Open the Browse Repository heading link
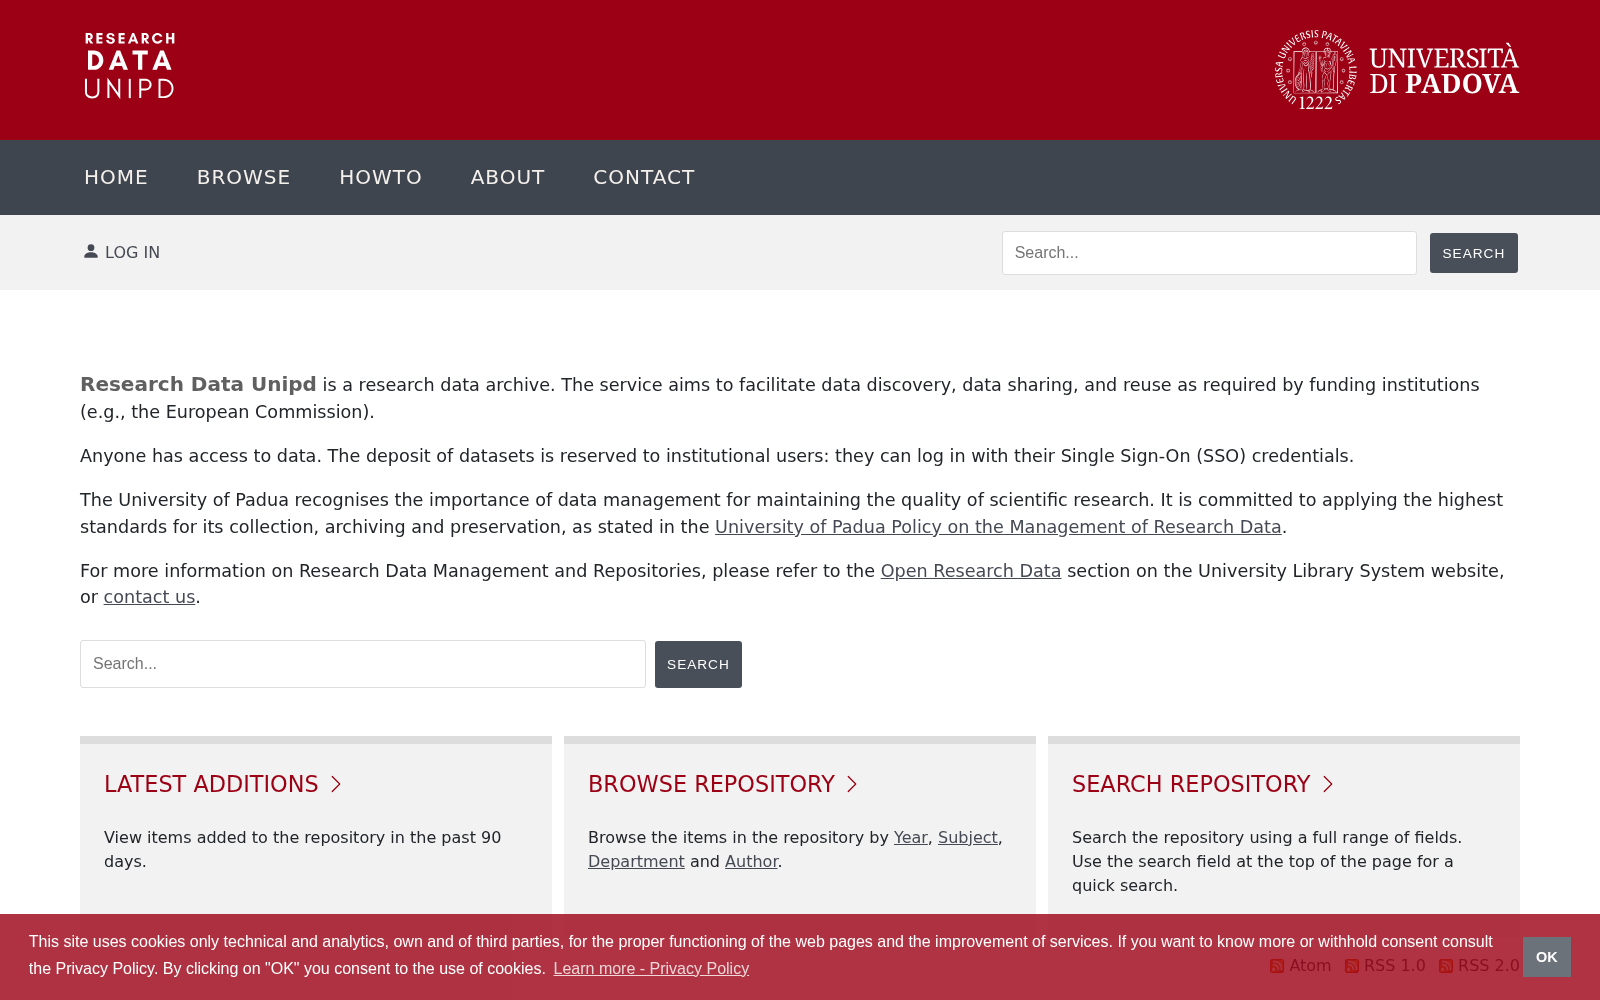The height and width of the screenshot is (1000, 1600). click(711, 784)
